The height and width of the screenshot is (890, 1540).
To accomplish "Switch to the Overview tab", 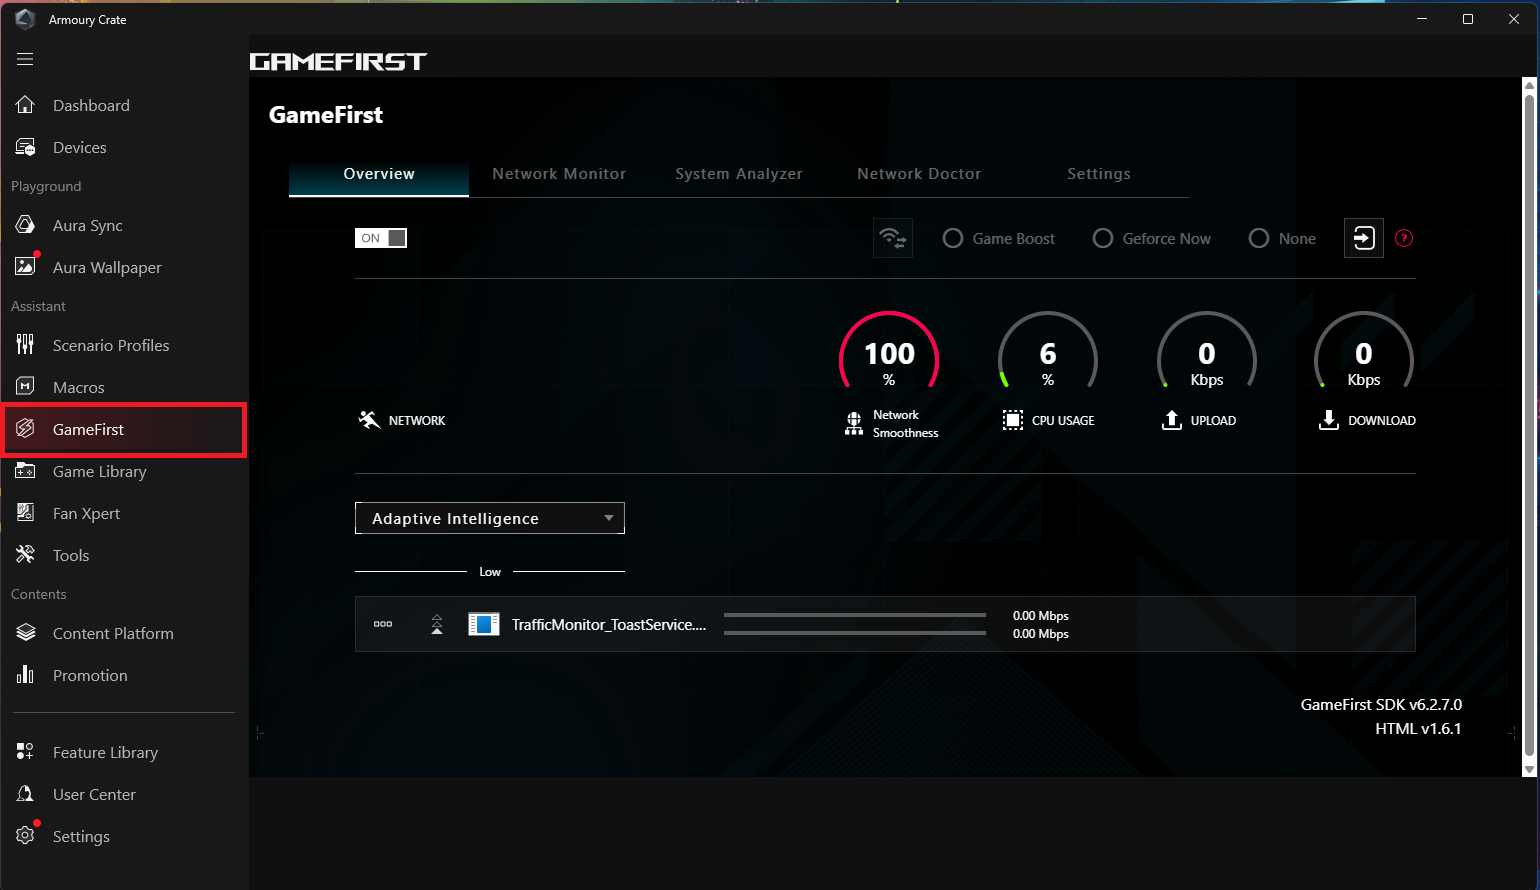I will click(x=379, y=174).
